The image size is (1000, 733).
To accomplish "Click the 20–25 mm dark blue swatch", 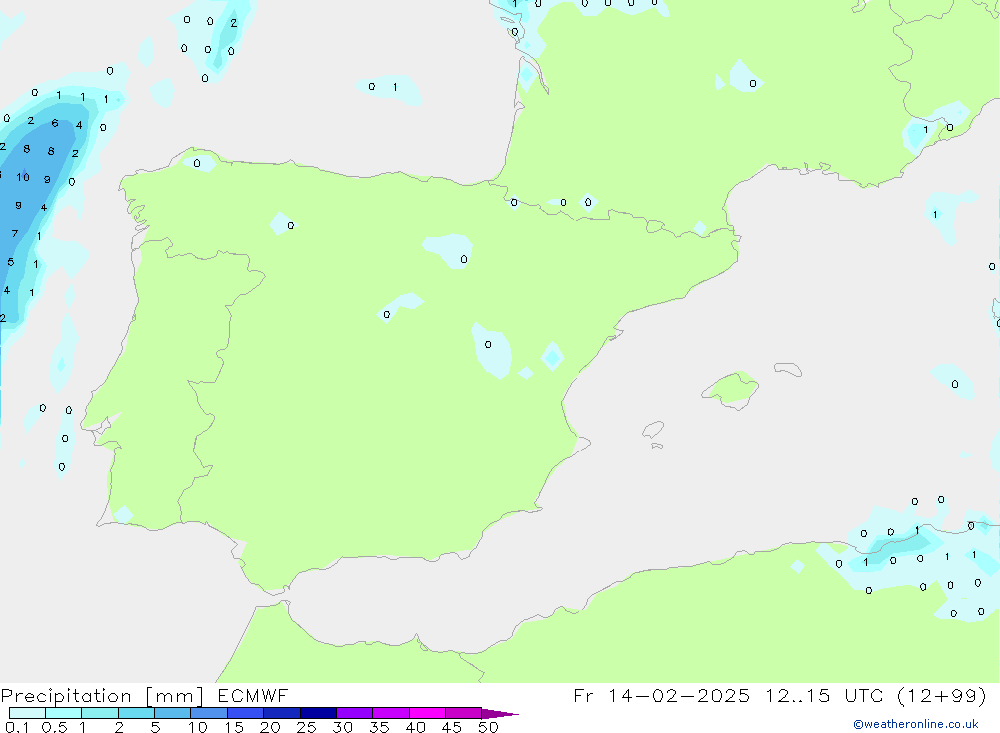I will pyautogui.click(x=281, y=713).
